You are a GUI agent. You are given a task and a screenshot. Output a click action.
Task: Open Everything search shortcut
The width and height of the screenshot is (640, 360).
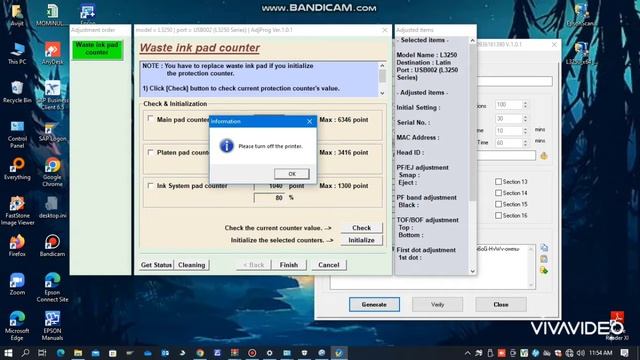[x=17, y=169]
